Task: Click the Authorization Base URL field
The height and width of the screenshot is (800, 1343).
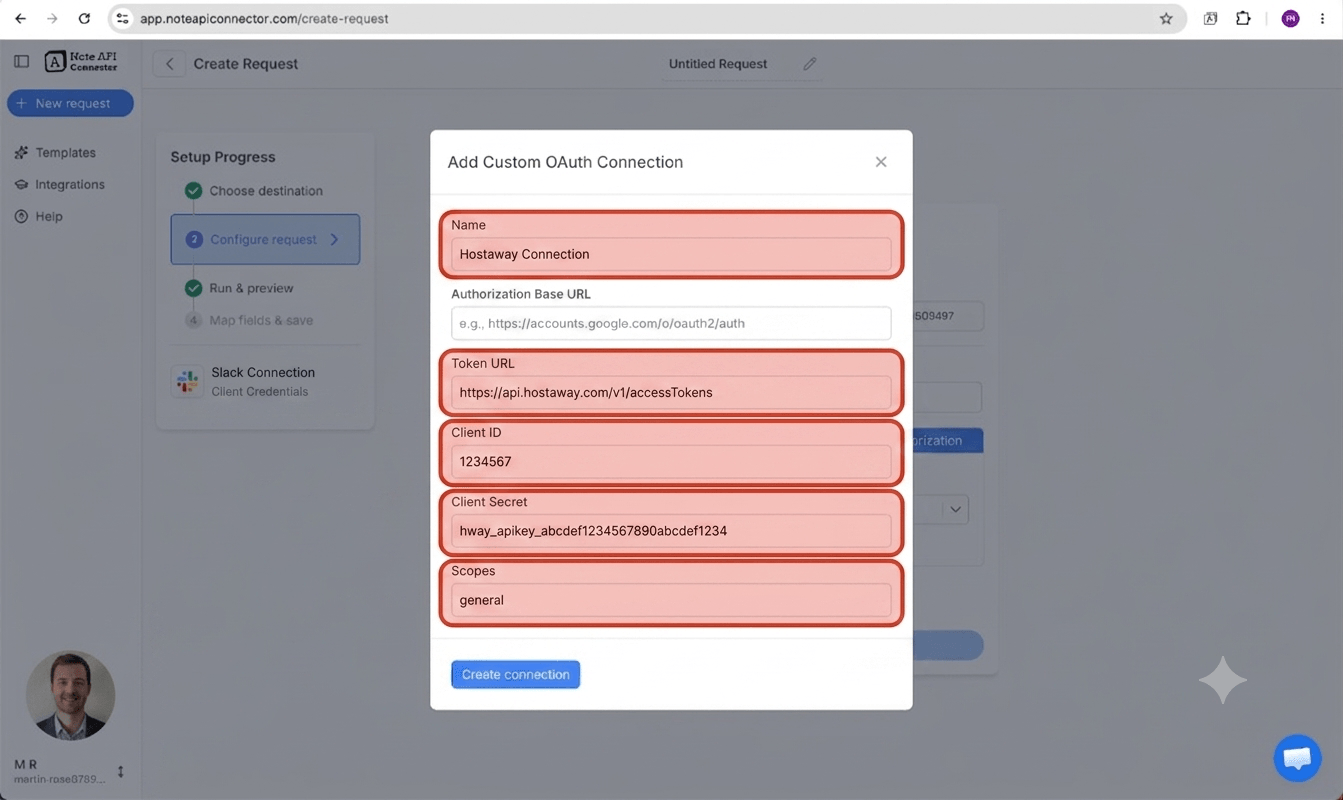Action: [x=671, y=323]
